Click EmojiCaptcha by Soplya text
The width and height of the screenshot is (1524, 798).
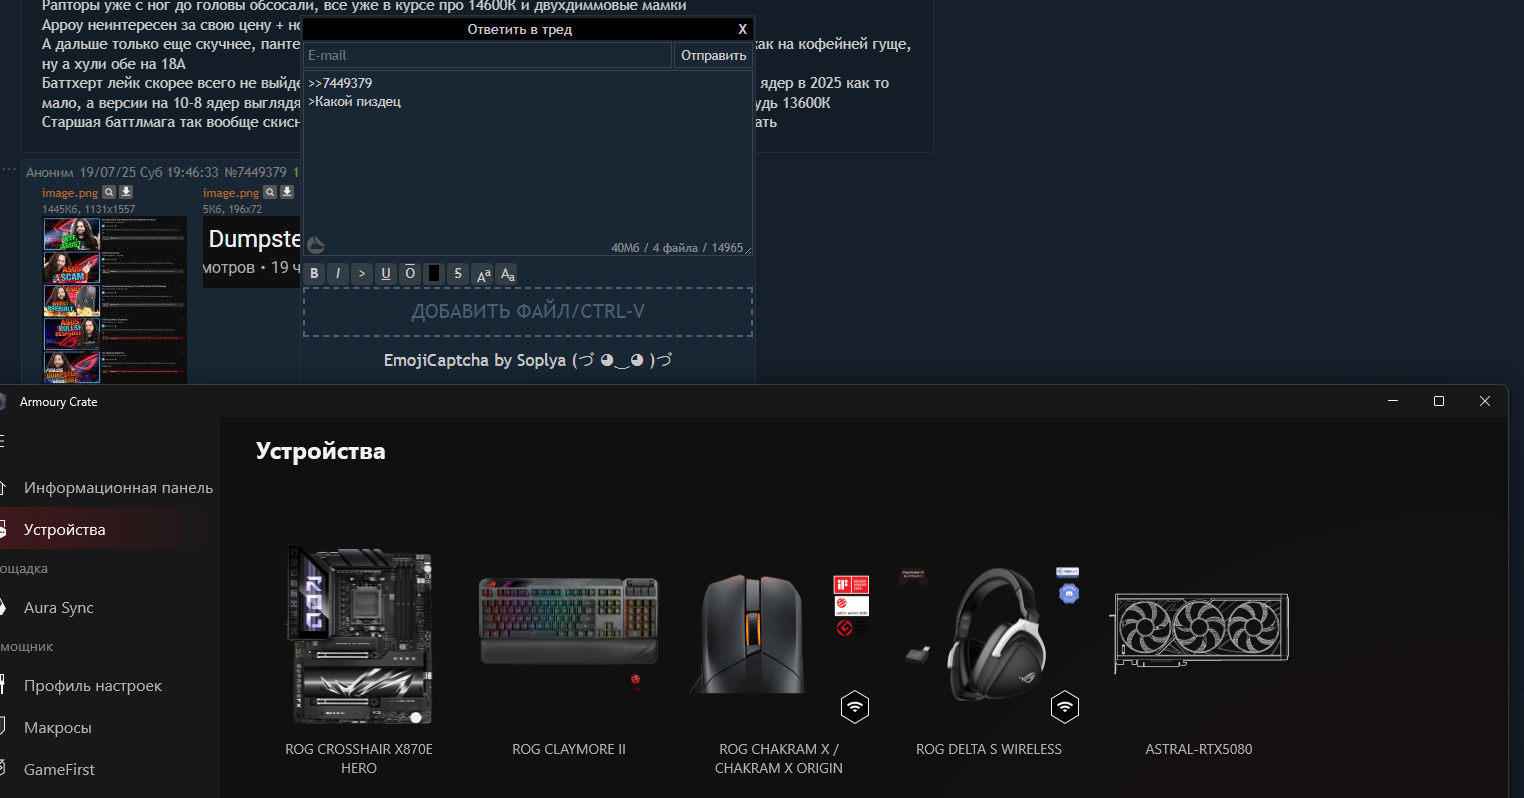click(528, 360)
